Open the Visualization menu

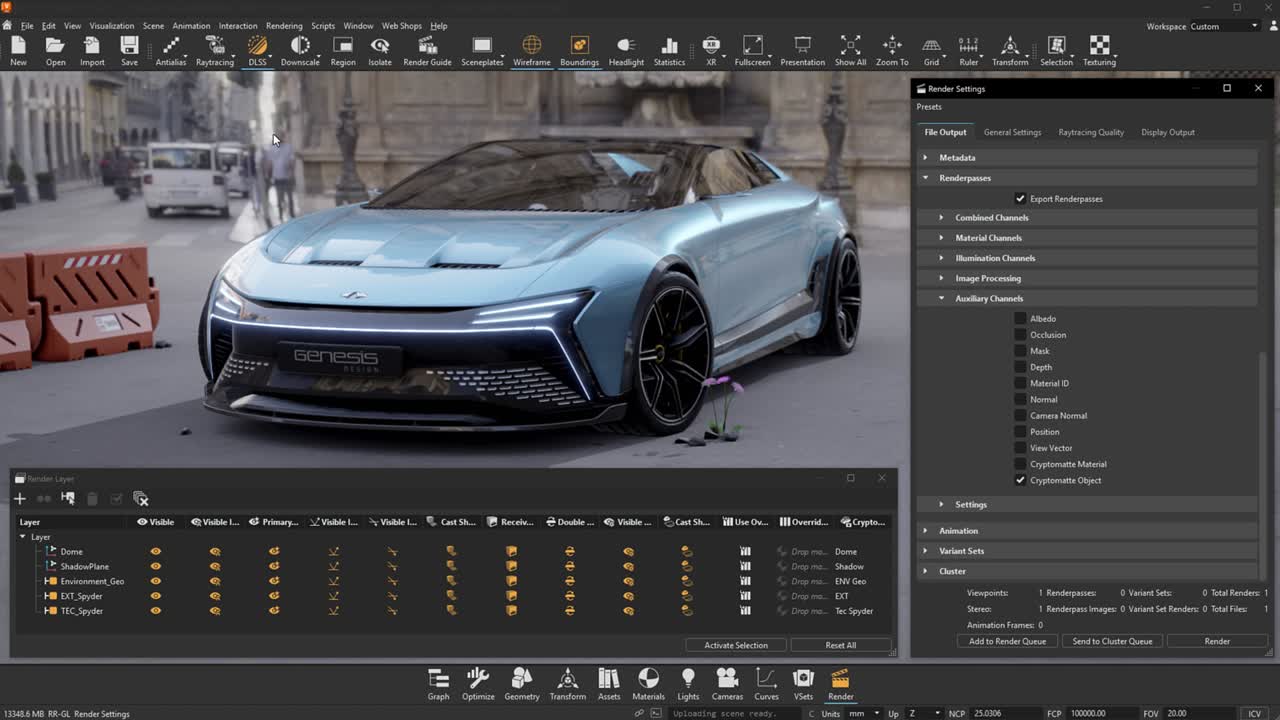coord(111,26)
